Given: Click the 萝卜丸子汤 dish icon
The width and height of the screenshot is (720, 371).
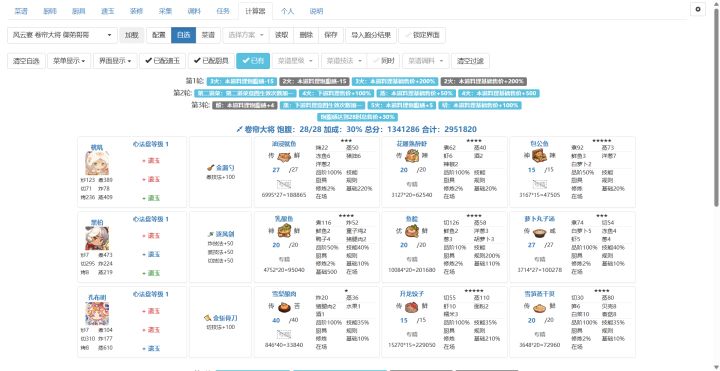Looking at the screenshot, I should click(x=539, y=232).
